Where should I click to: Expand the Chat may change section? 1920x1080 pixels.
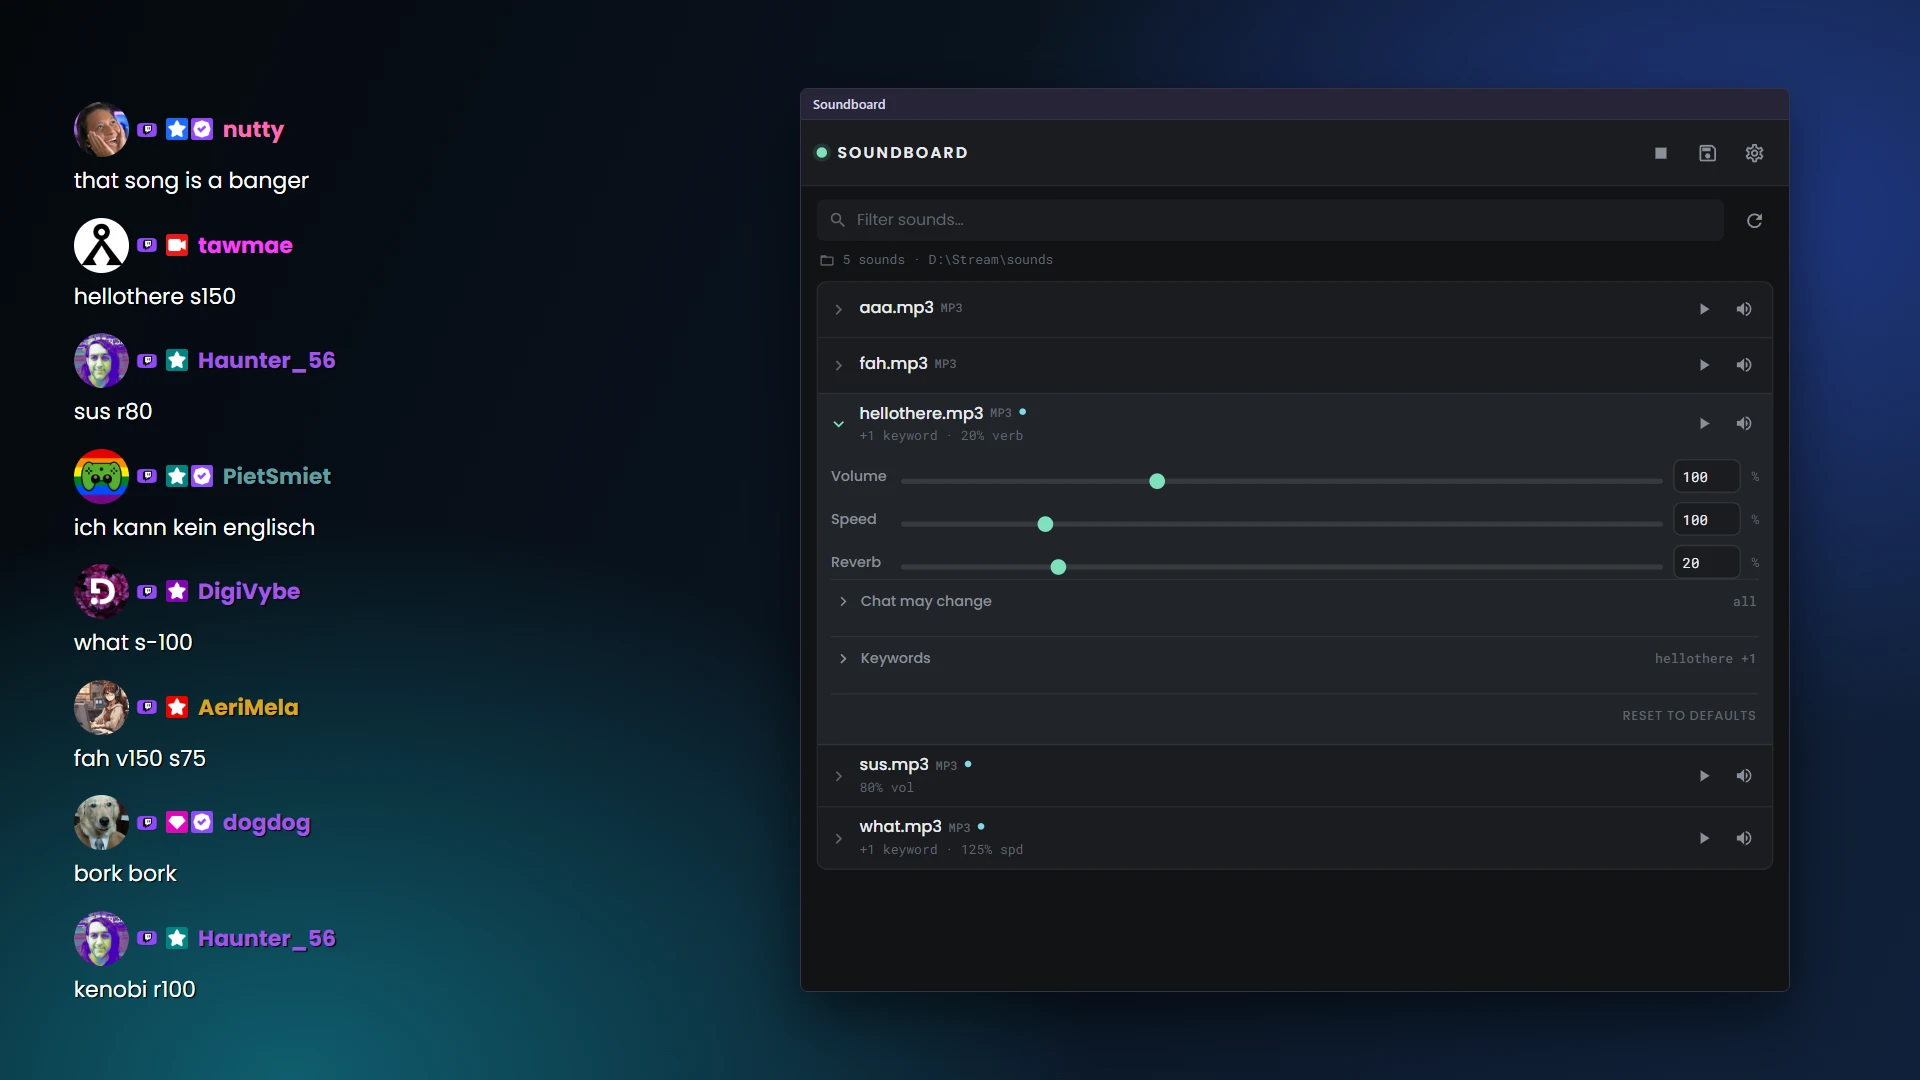tap(1294, 601)
